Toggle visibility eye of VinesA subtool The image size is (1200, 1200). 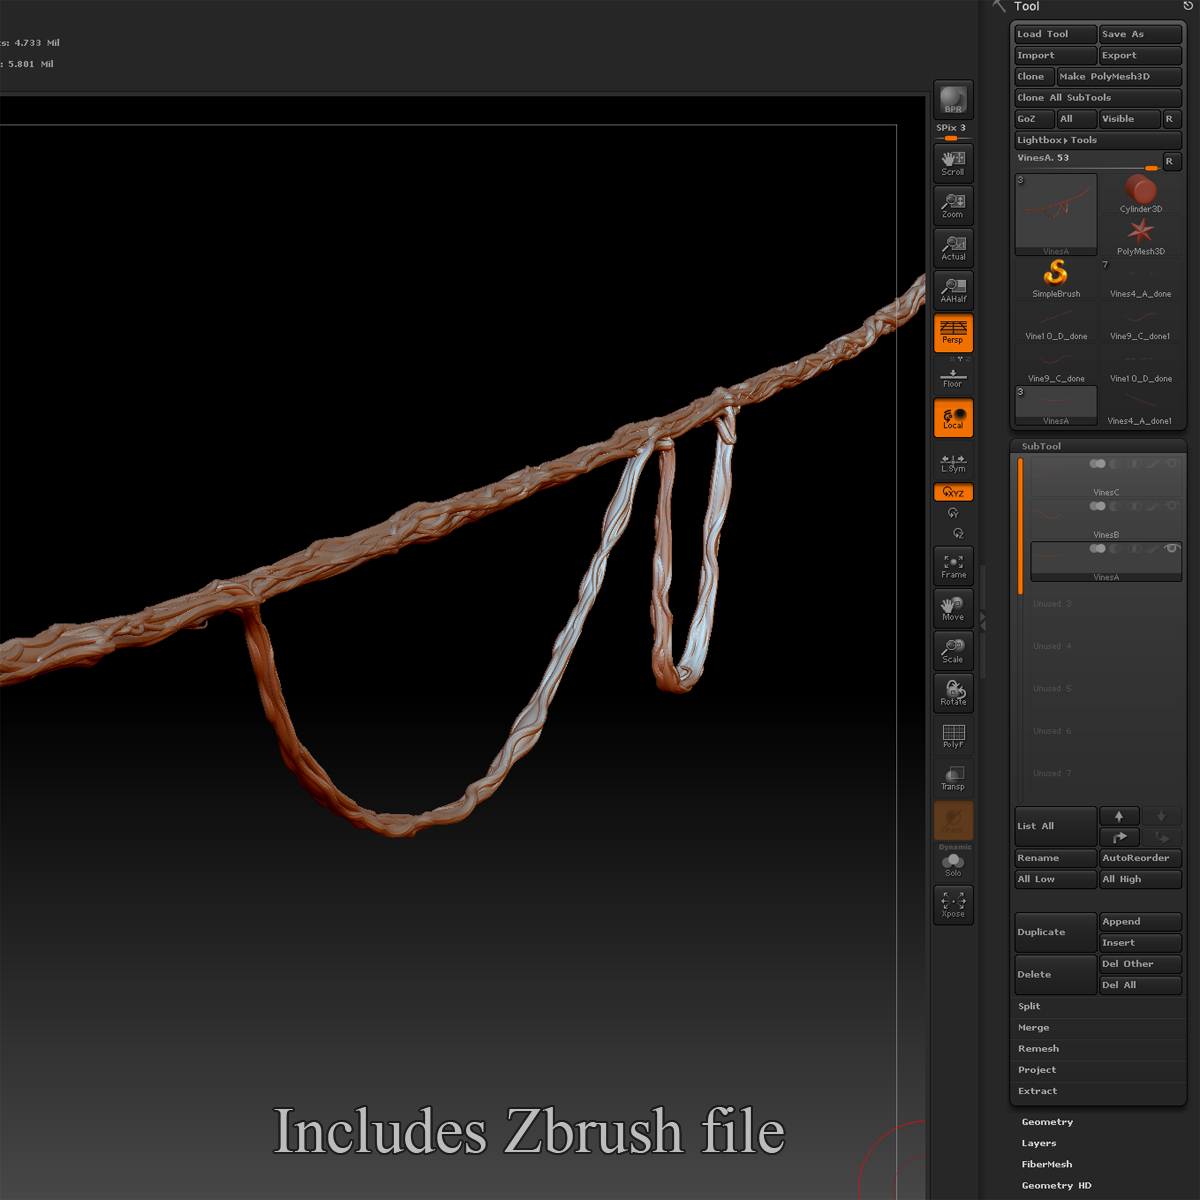(x=1171, y=548)
